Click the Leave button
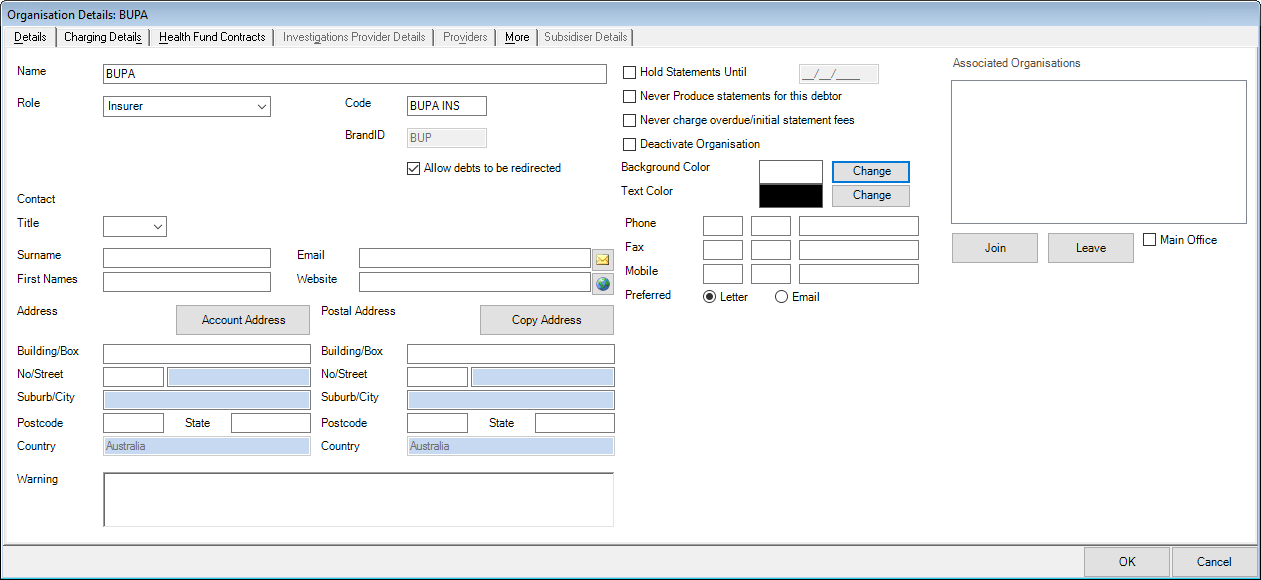 click(1091, 248)
